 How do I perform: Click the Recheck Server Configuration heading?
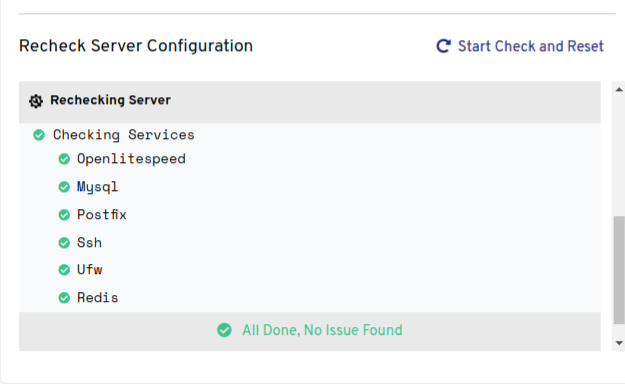pyautogui.click(x=136, y=46)
